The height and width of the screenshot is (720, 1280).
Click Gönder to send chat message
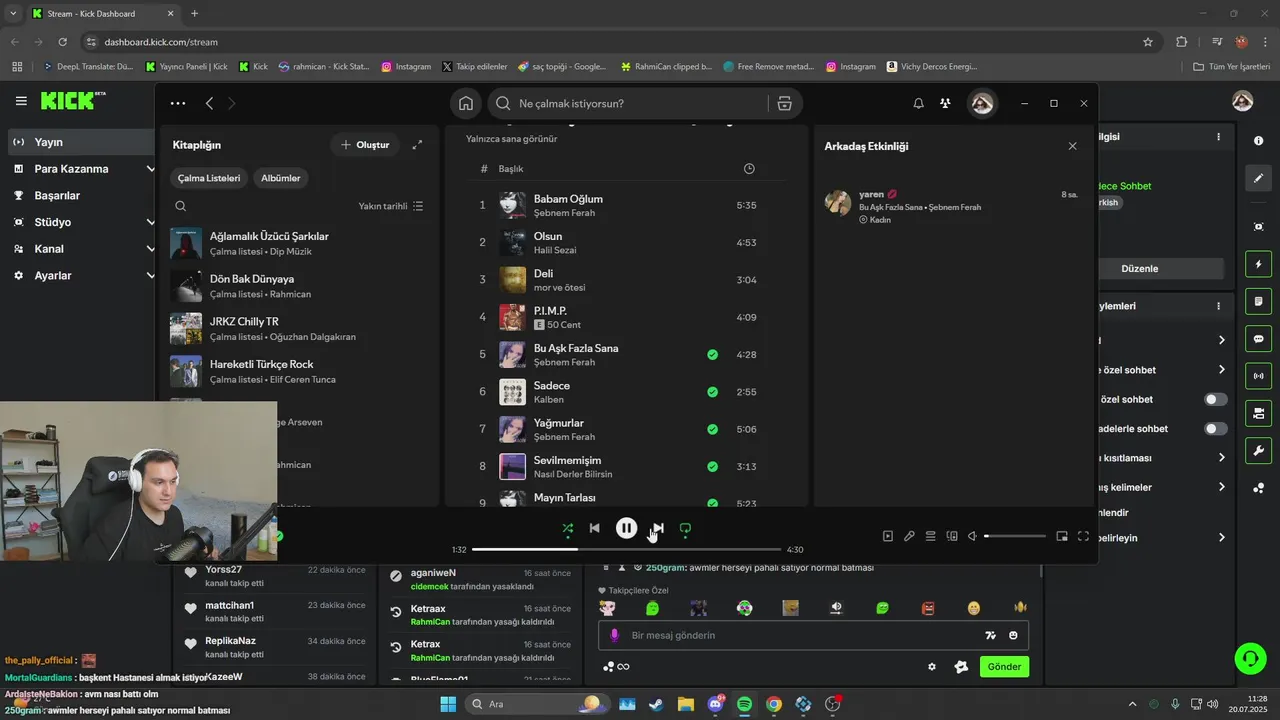pos(1004,667)
